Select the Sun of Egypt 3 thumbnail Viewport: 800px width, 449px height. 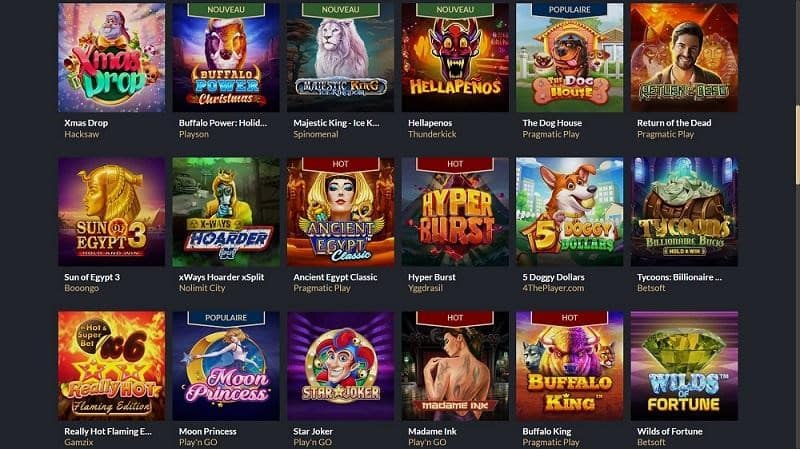click(x=111, y=212)
